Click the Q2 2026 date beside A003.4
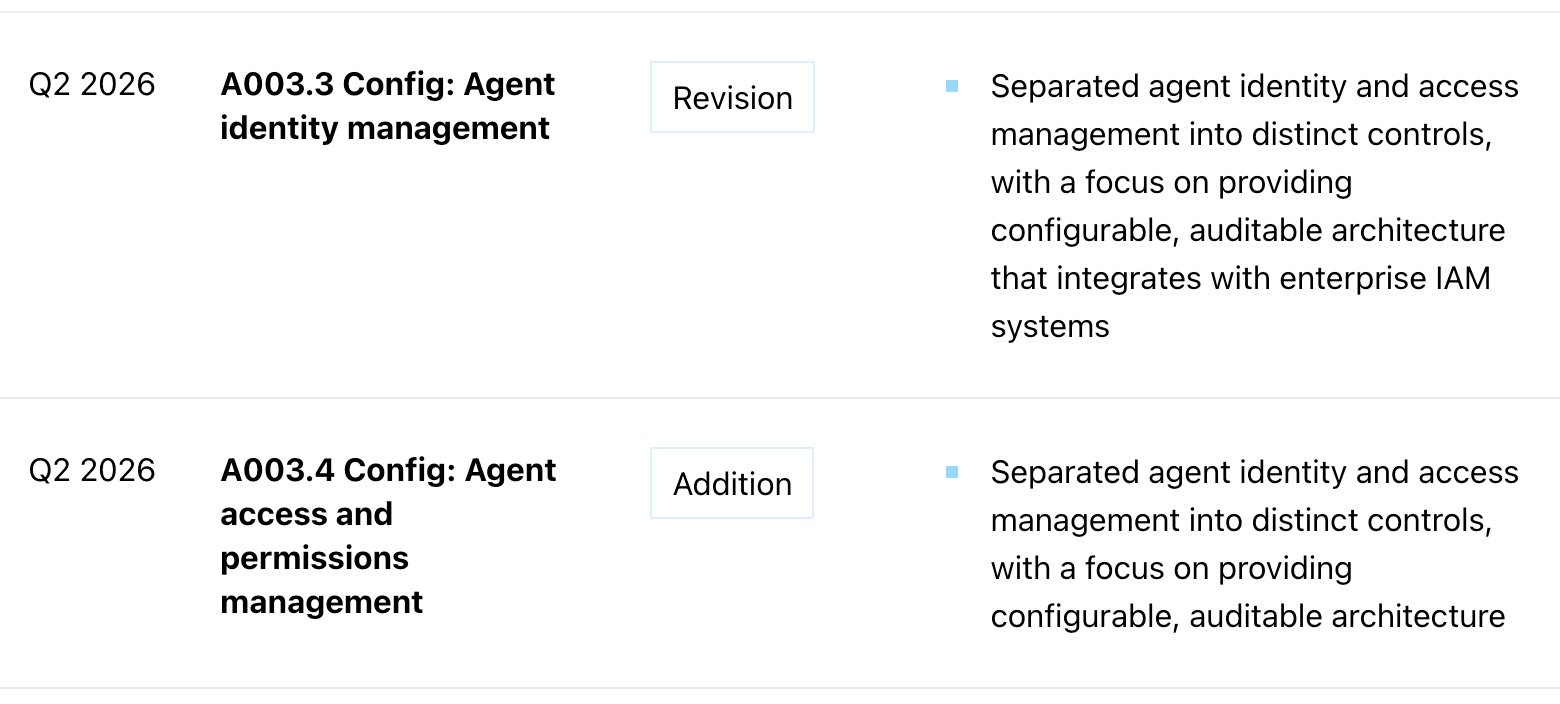Viewport: 1560px width, 704px height. (92, 470)
